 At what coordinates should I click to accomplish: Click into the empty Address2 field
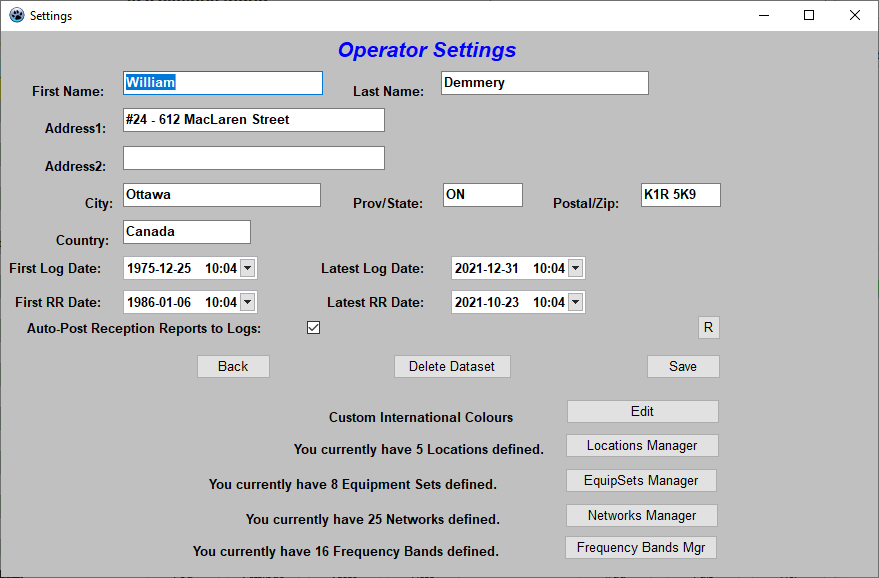click(x=253, y=158)
